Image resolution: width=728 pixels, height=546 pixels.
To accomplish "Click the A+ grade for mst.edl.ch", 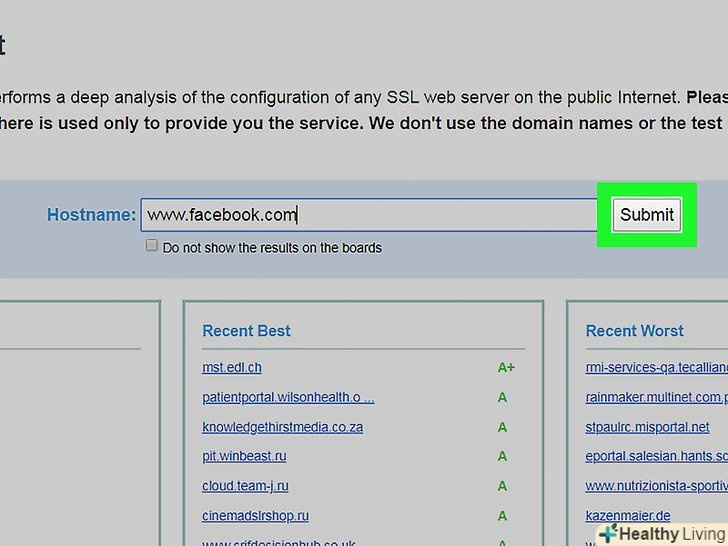I will click(x=506, y=367).
